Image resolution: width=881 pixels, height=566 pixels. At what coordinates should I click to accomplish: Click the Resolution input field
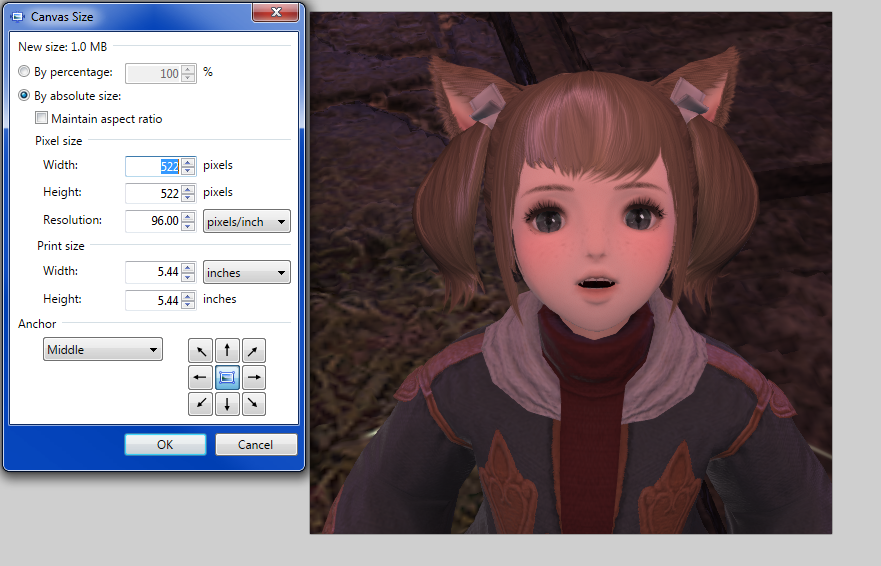pos(153,221)
